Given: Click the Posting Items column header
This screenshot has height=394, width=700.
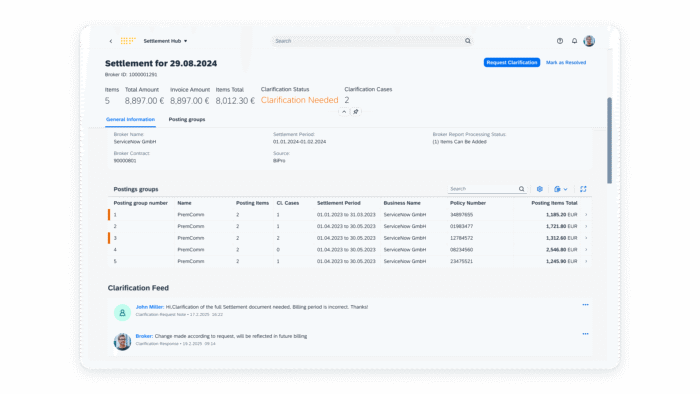Looking at the screenshot, I should click(x=253, y=203).
